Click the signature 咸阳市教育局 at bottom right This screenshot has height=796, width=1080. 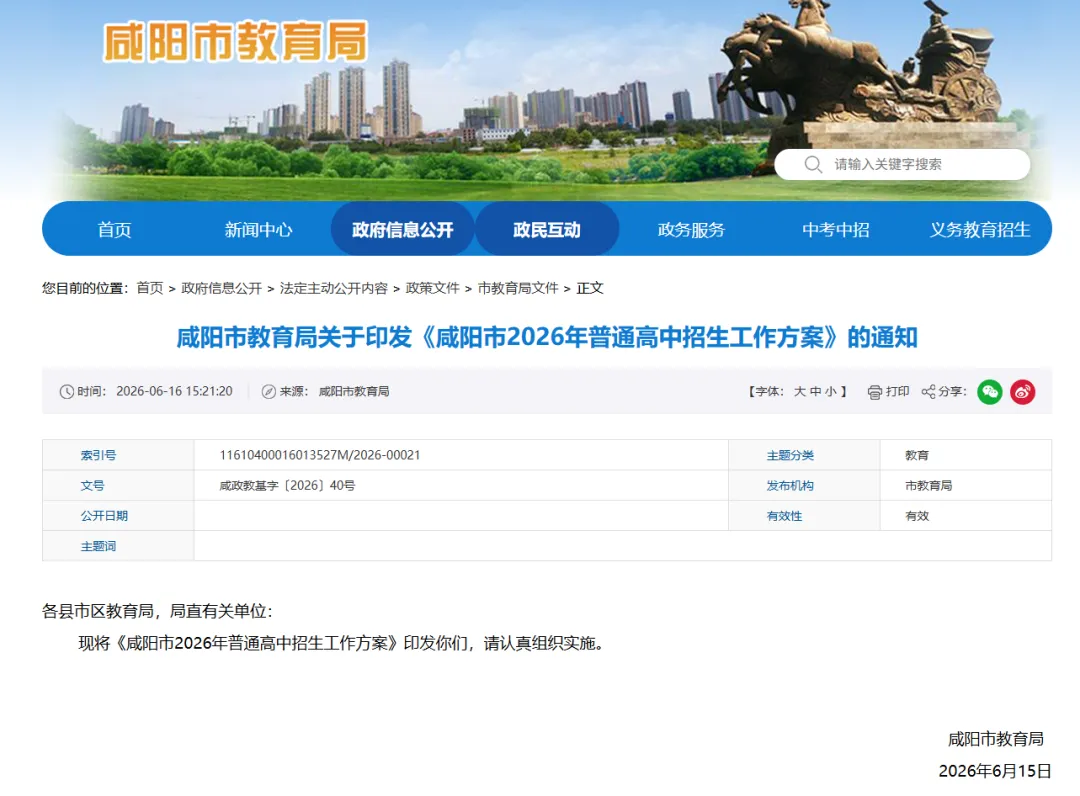coord(996,739)
